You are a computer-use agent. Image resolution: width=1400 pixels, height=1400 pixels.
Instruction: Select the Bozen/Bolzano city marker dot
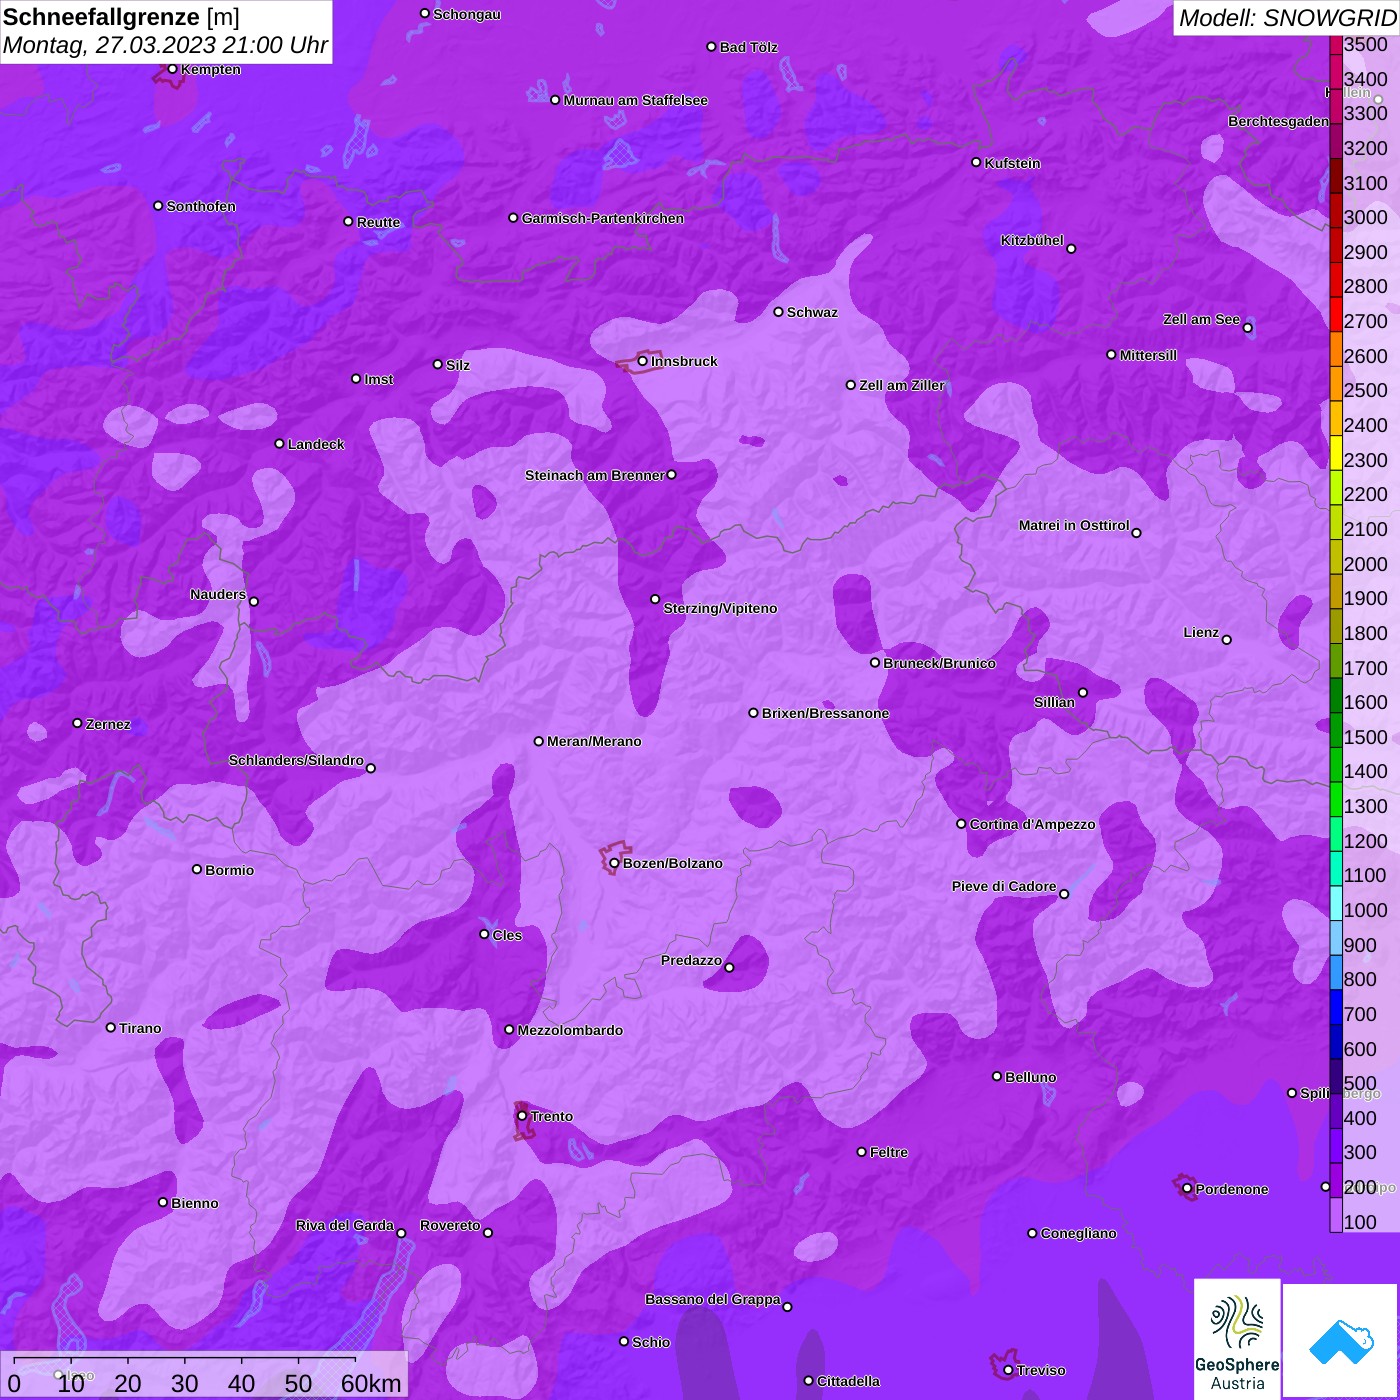(614, 863)
